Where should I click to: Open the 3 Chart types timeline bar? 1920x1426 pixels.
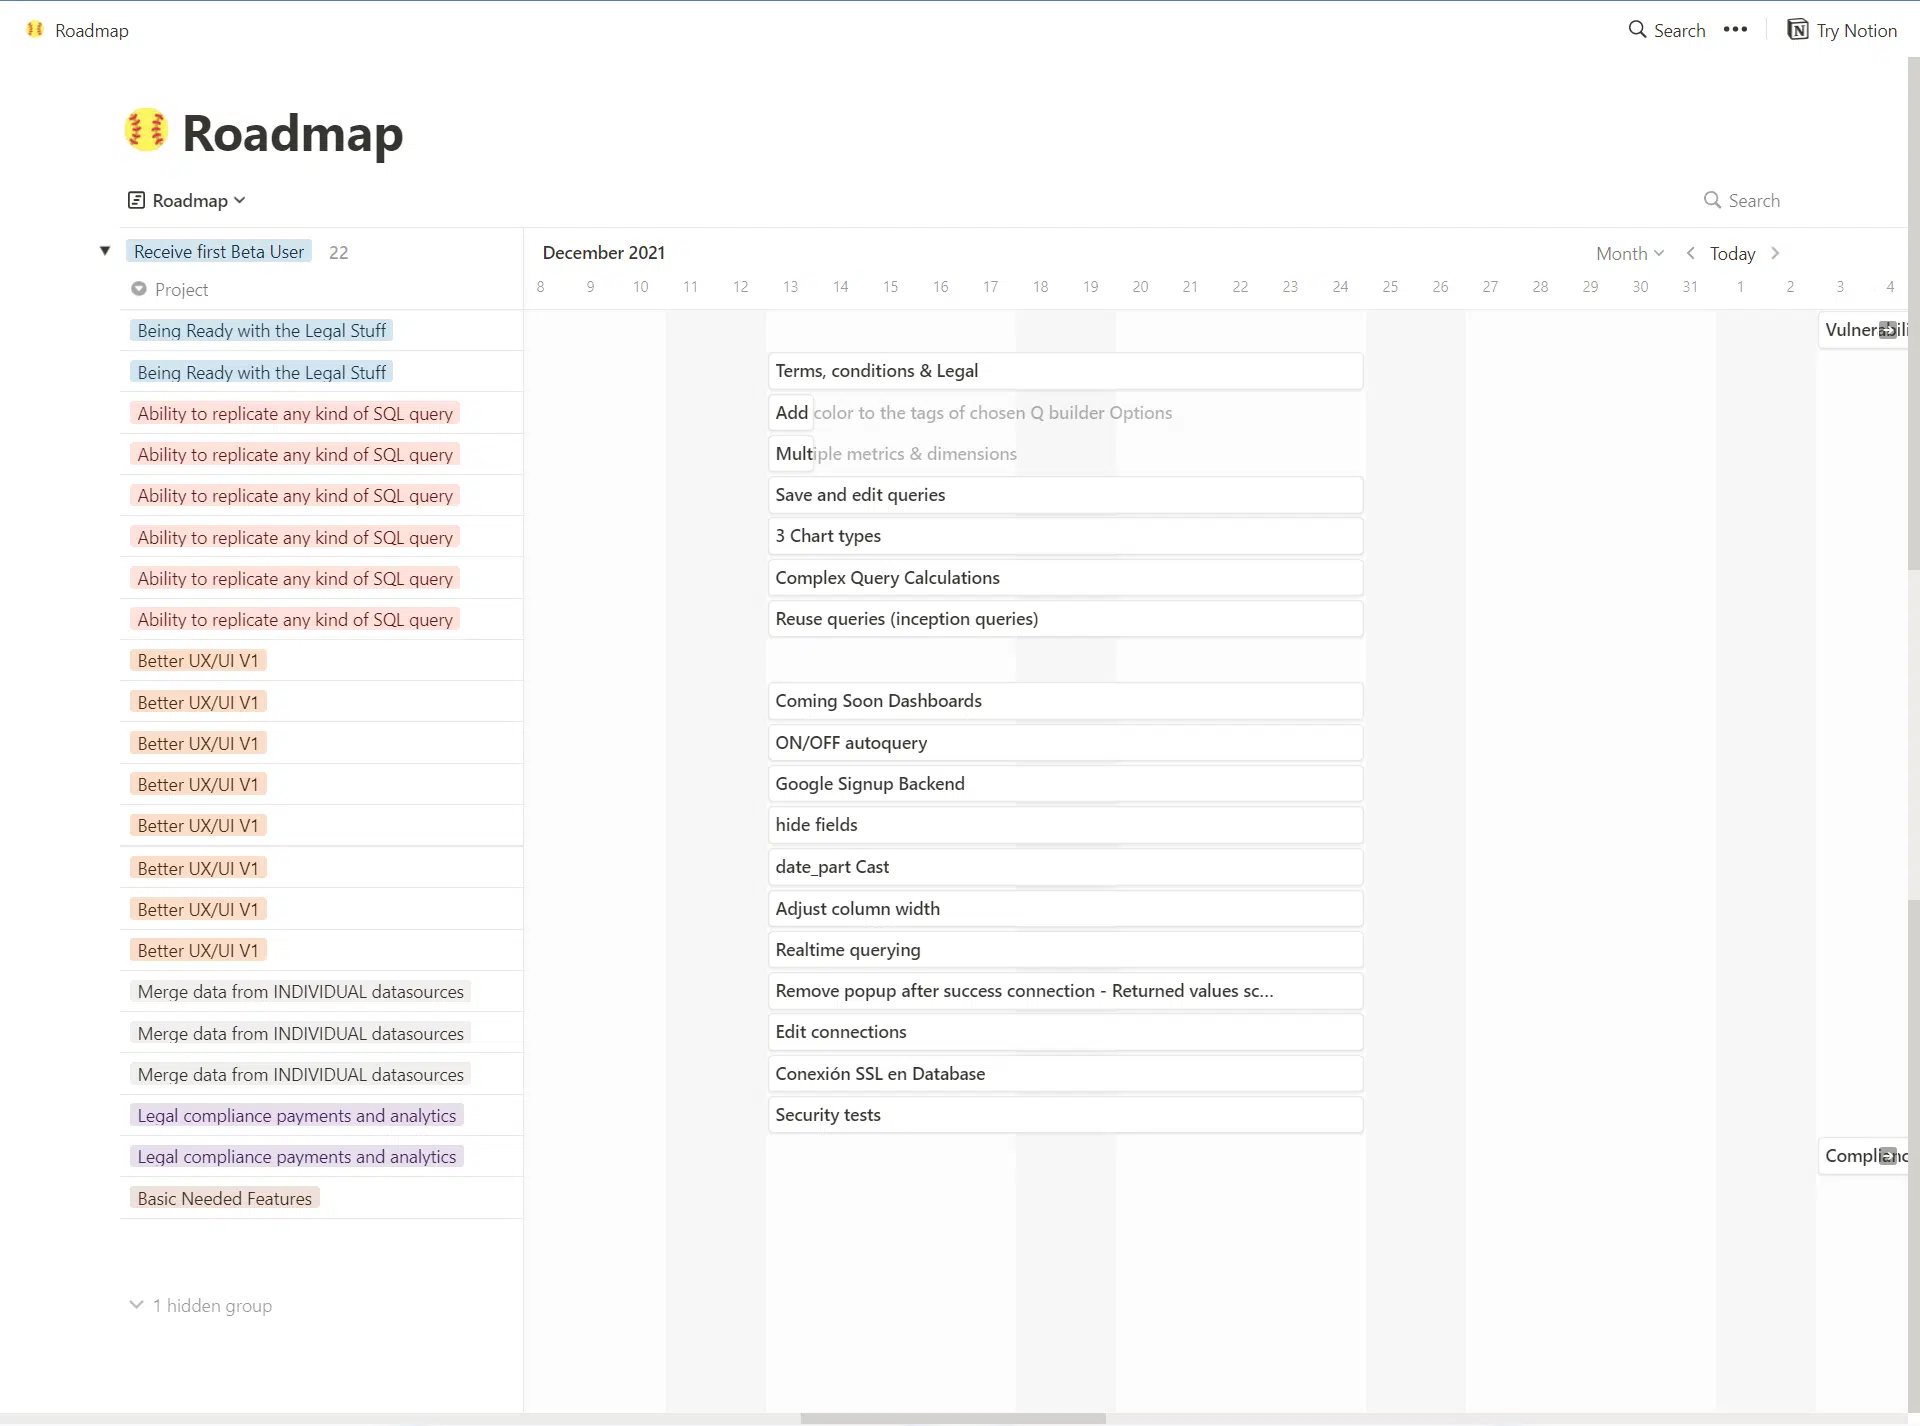point(1065,536)
